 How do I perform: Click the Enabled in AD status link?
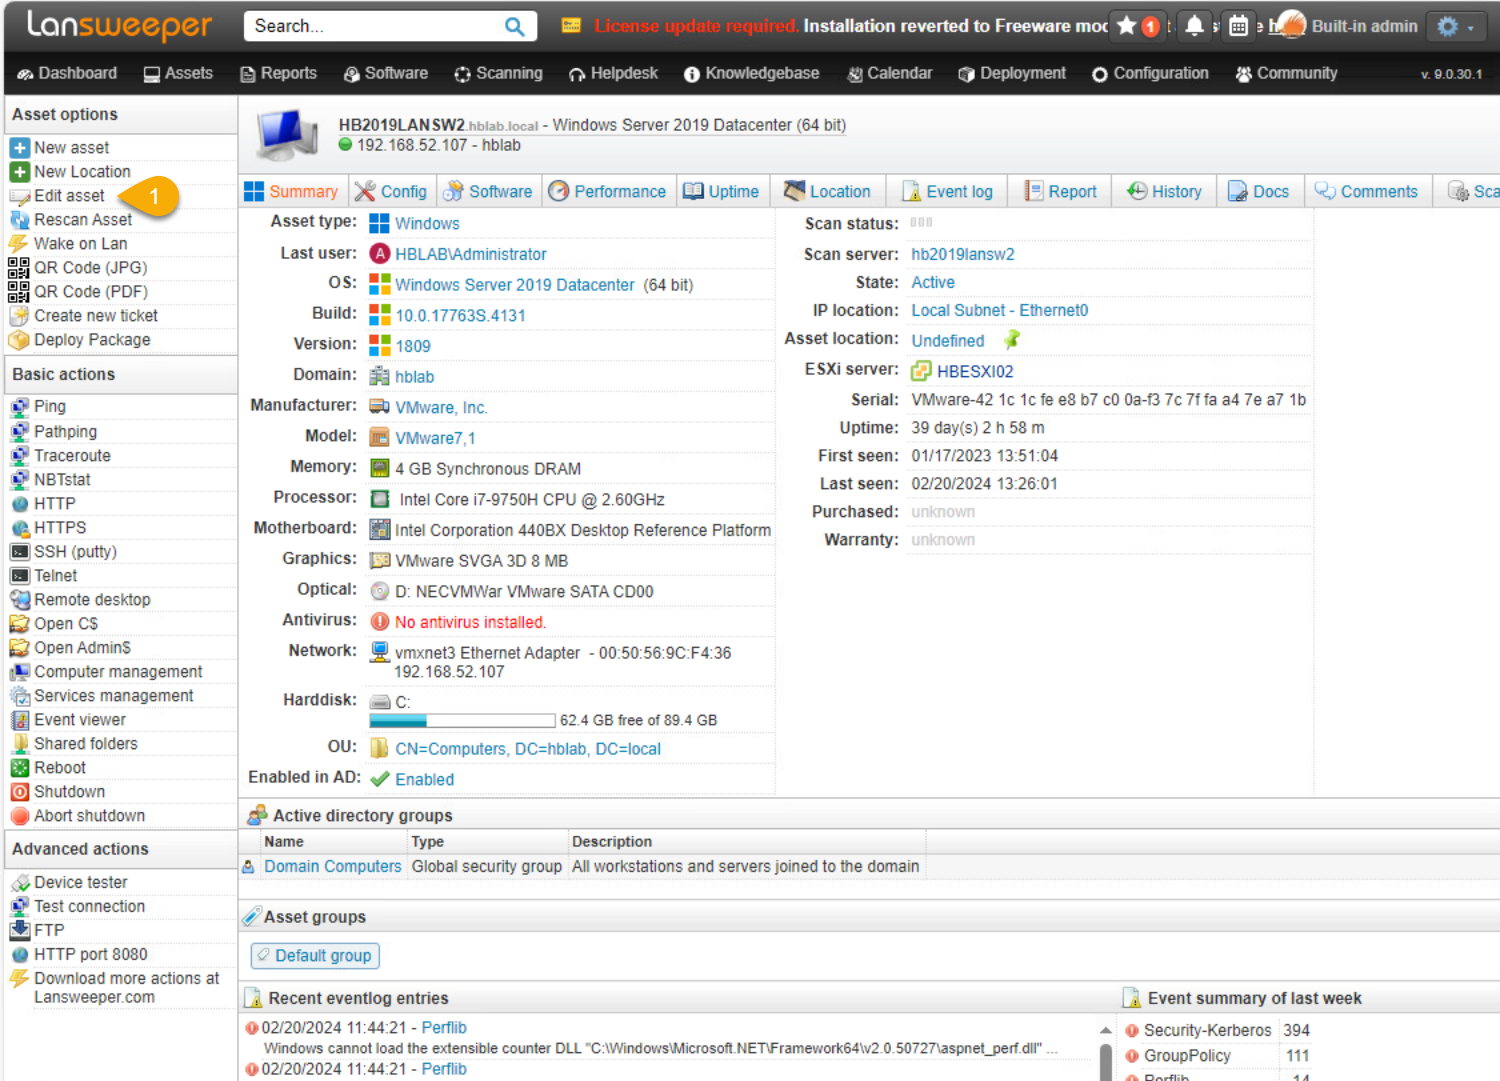pos(424,780)
